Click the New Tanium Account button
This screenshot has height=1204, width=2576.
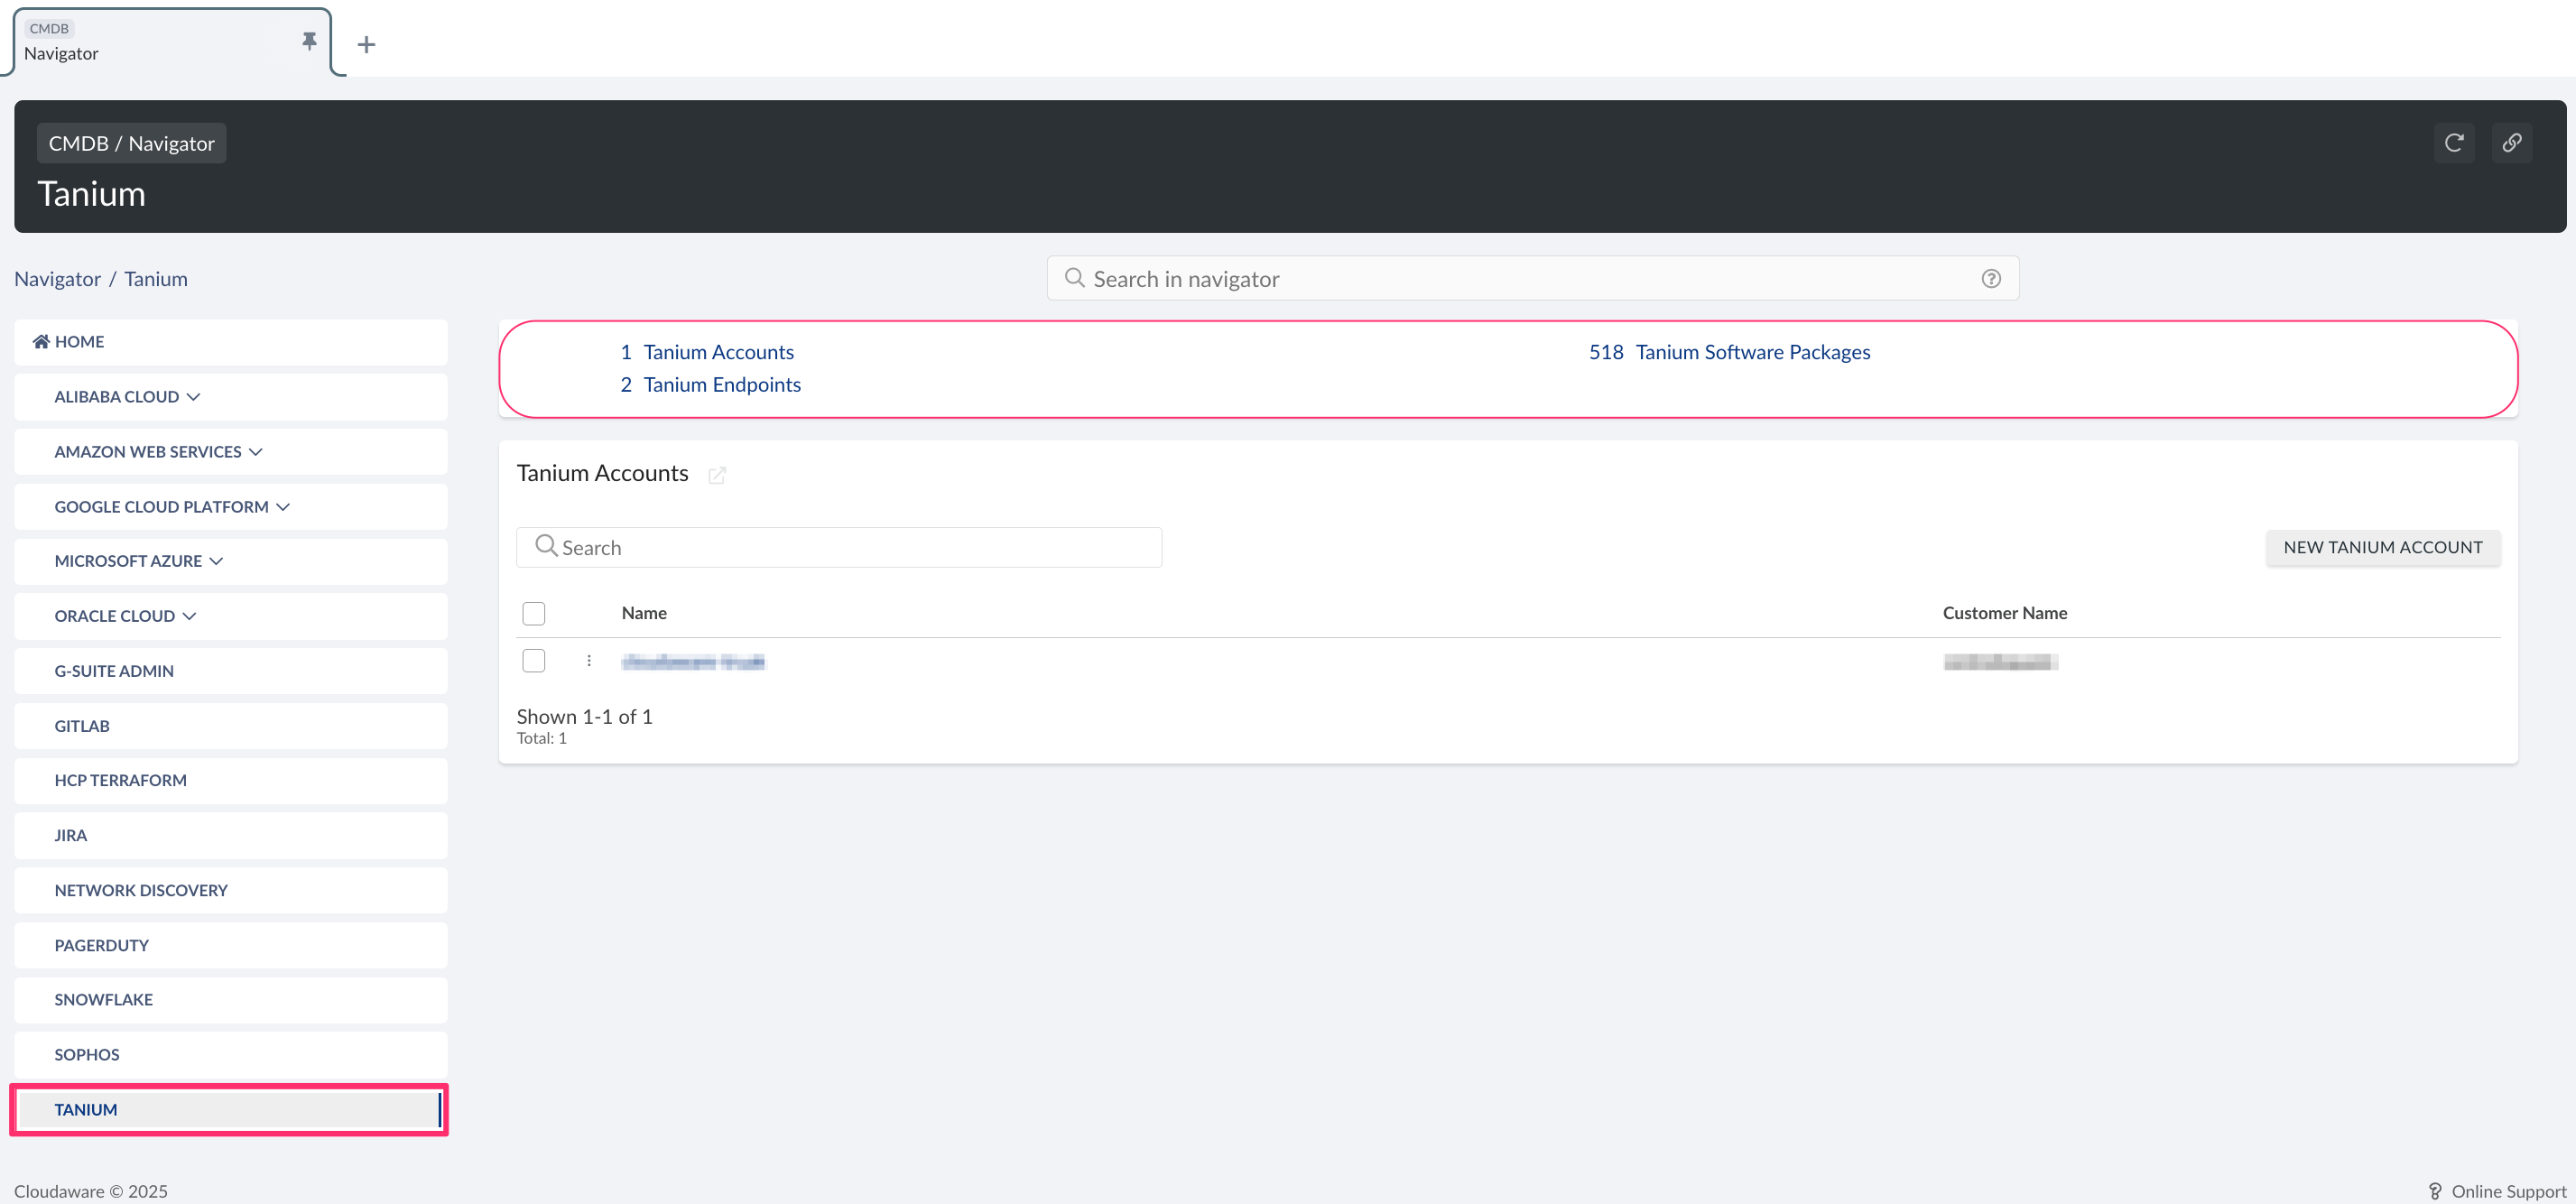[2382, 547]
